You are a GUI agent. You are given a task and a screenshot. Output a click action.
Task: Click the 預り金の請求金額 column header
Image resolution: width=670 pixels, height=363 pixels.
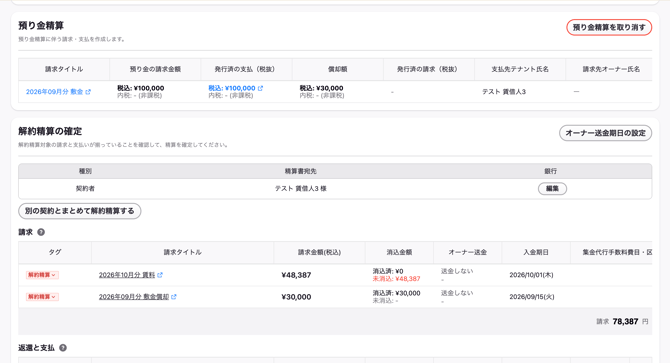tap(155, 69)
